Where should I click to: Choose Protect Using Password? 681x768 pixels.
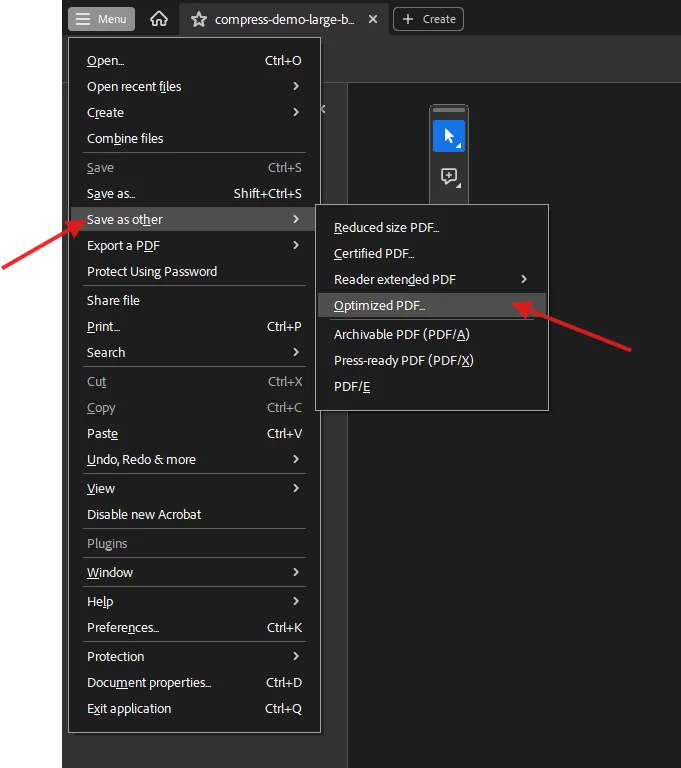(194, 271)
